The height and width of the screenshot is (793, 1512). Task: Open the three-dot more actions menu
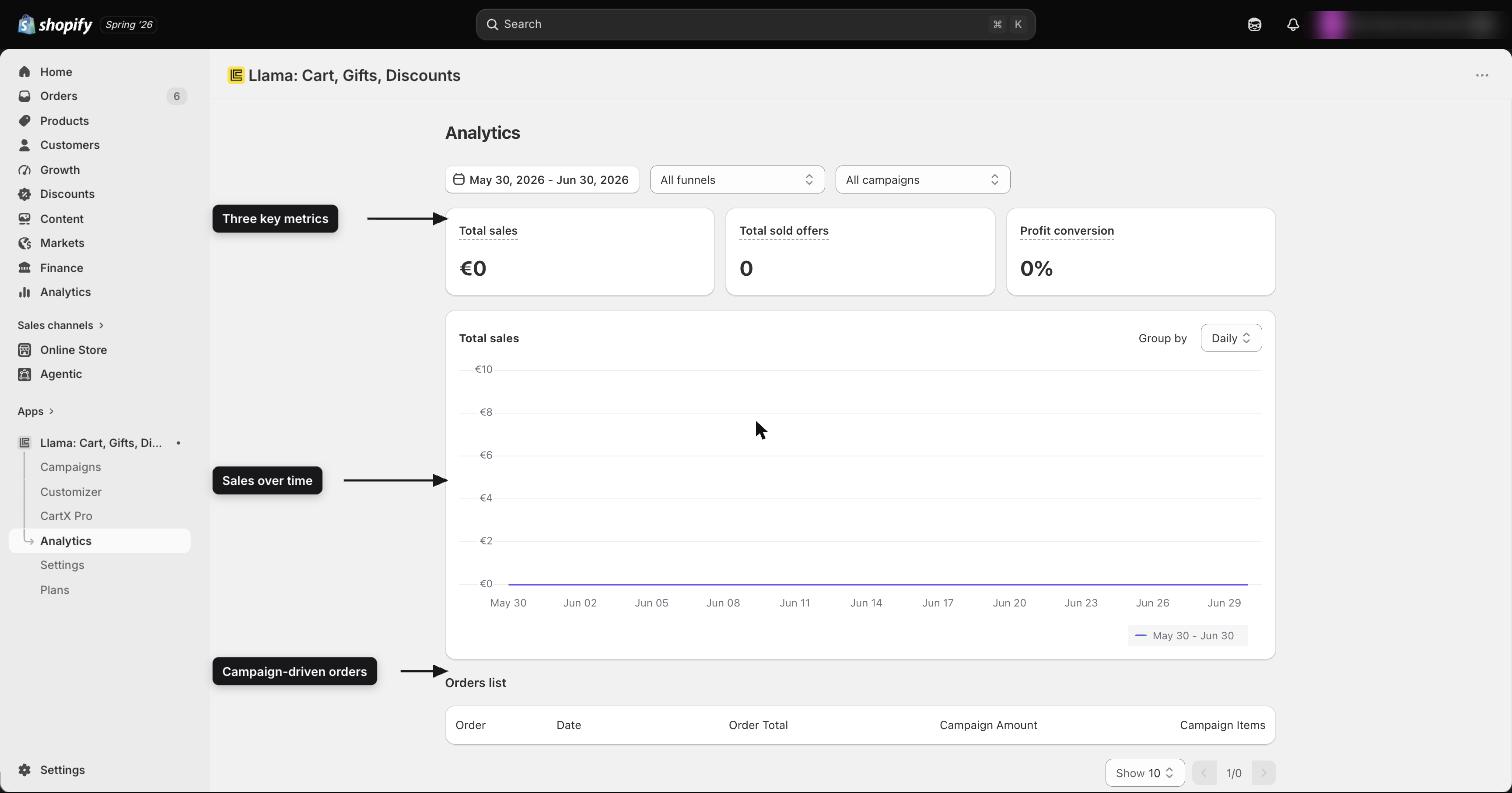tap(1482, 75)
